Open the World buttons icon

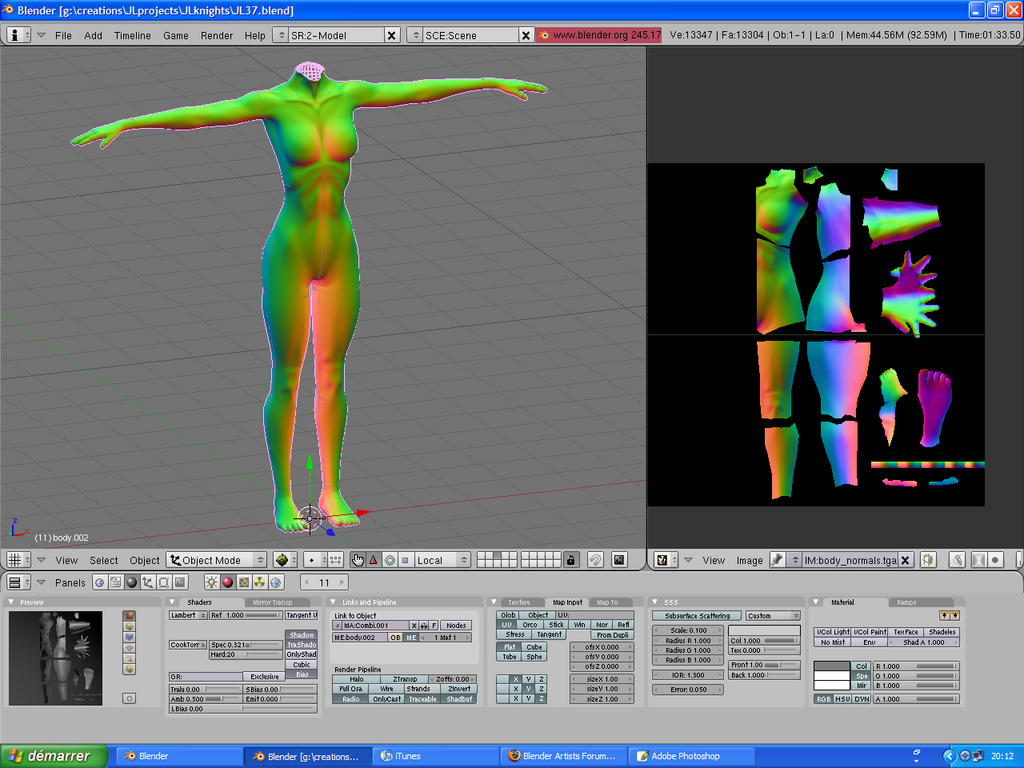coord(276,582)
